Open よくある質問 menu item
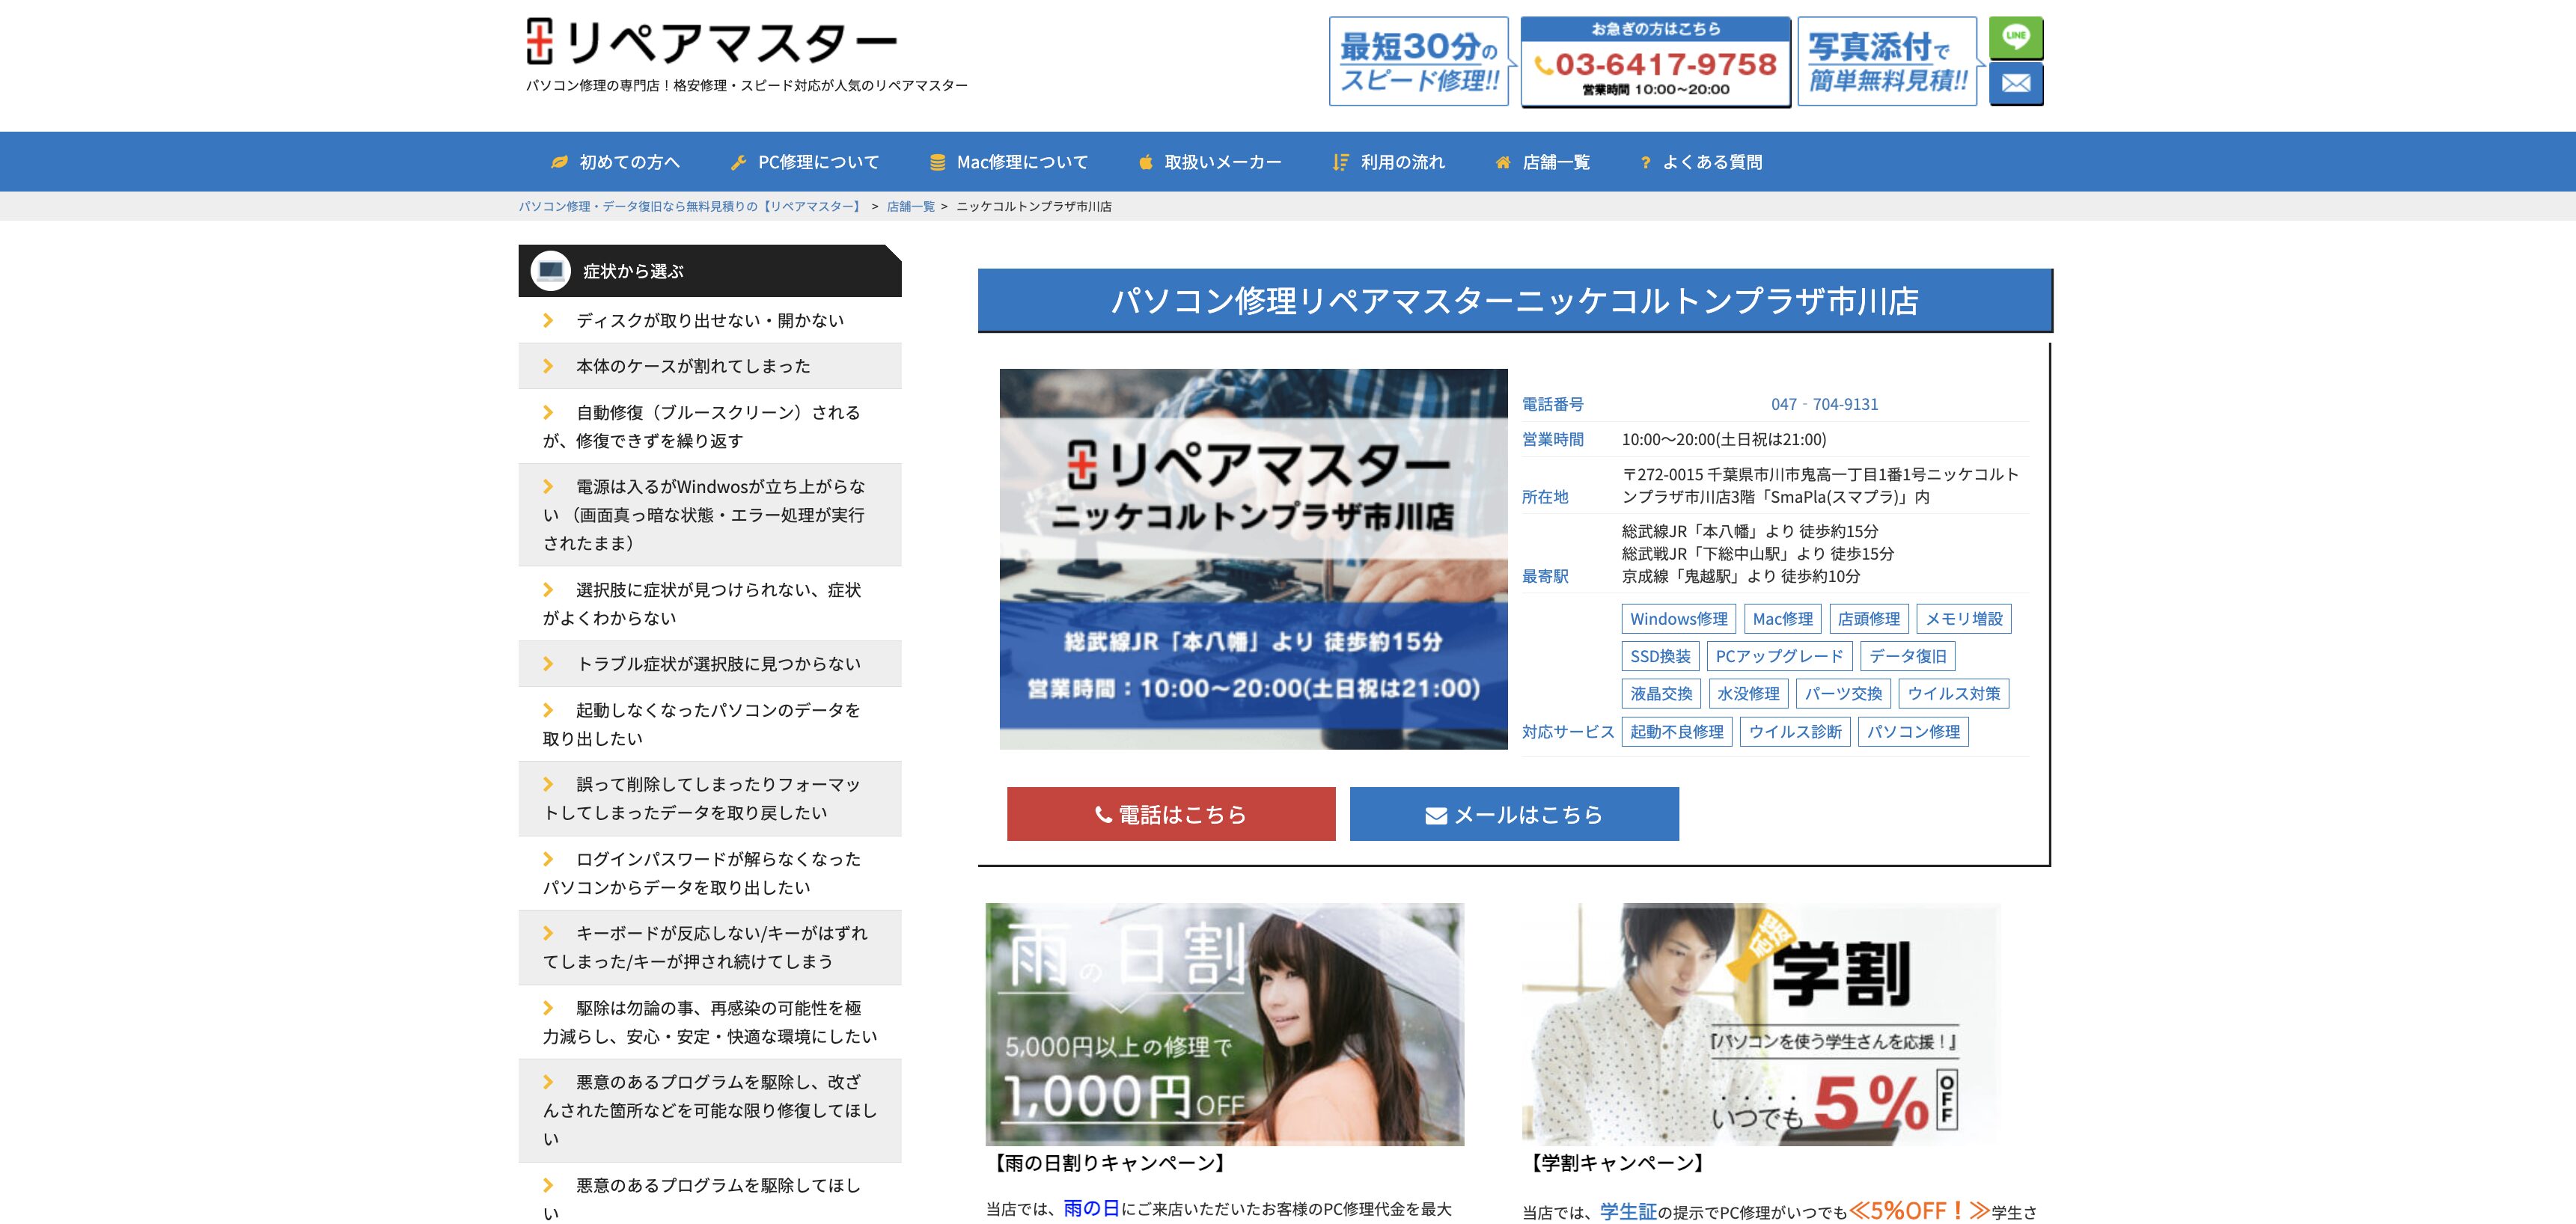 pyautogui.click(x=1701, y=162)
